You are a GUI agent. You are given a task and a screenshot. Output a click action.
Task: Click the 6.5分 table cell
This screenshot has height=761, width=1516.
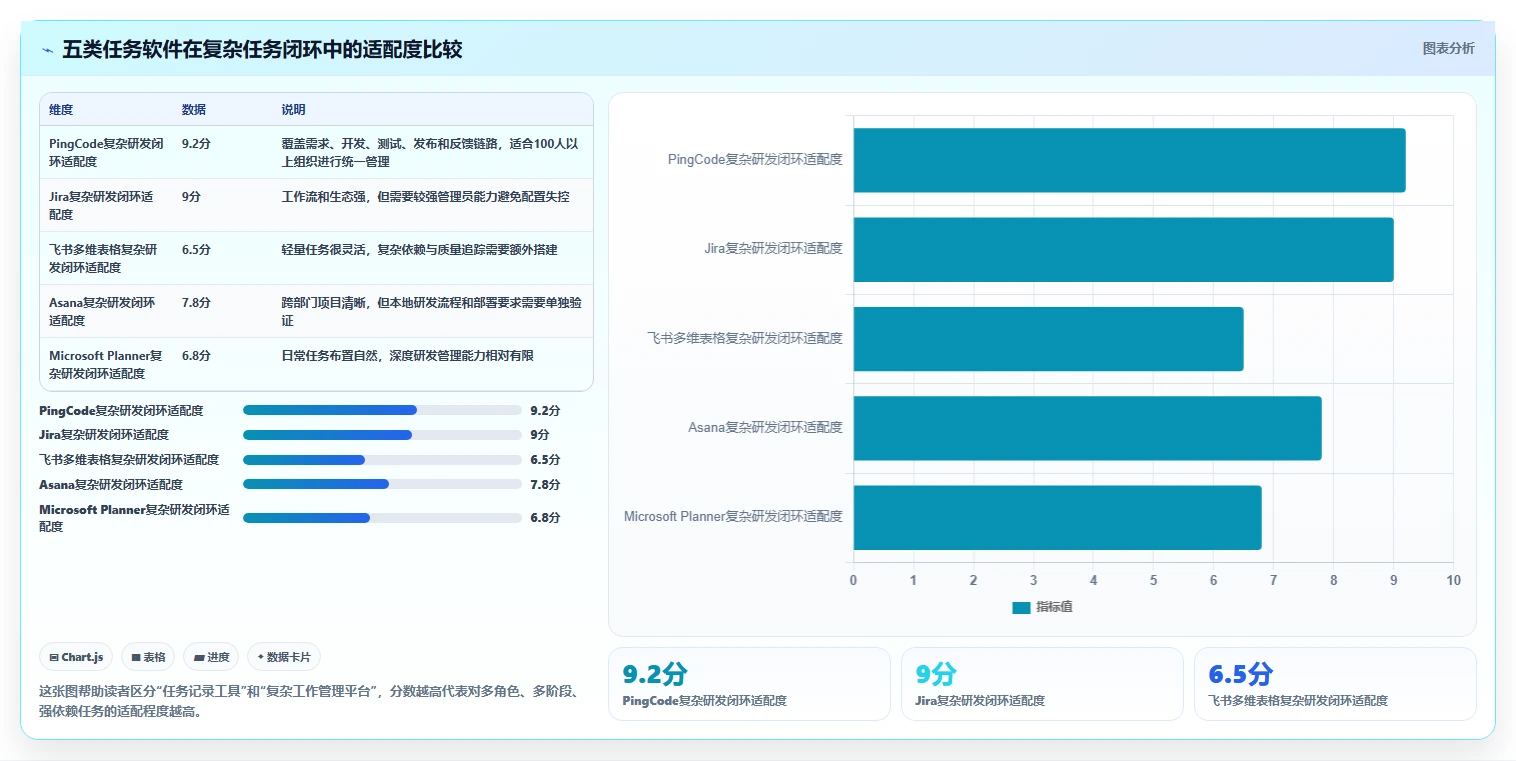pos(196,250)
